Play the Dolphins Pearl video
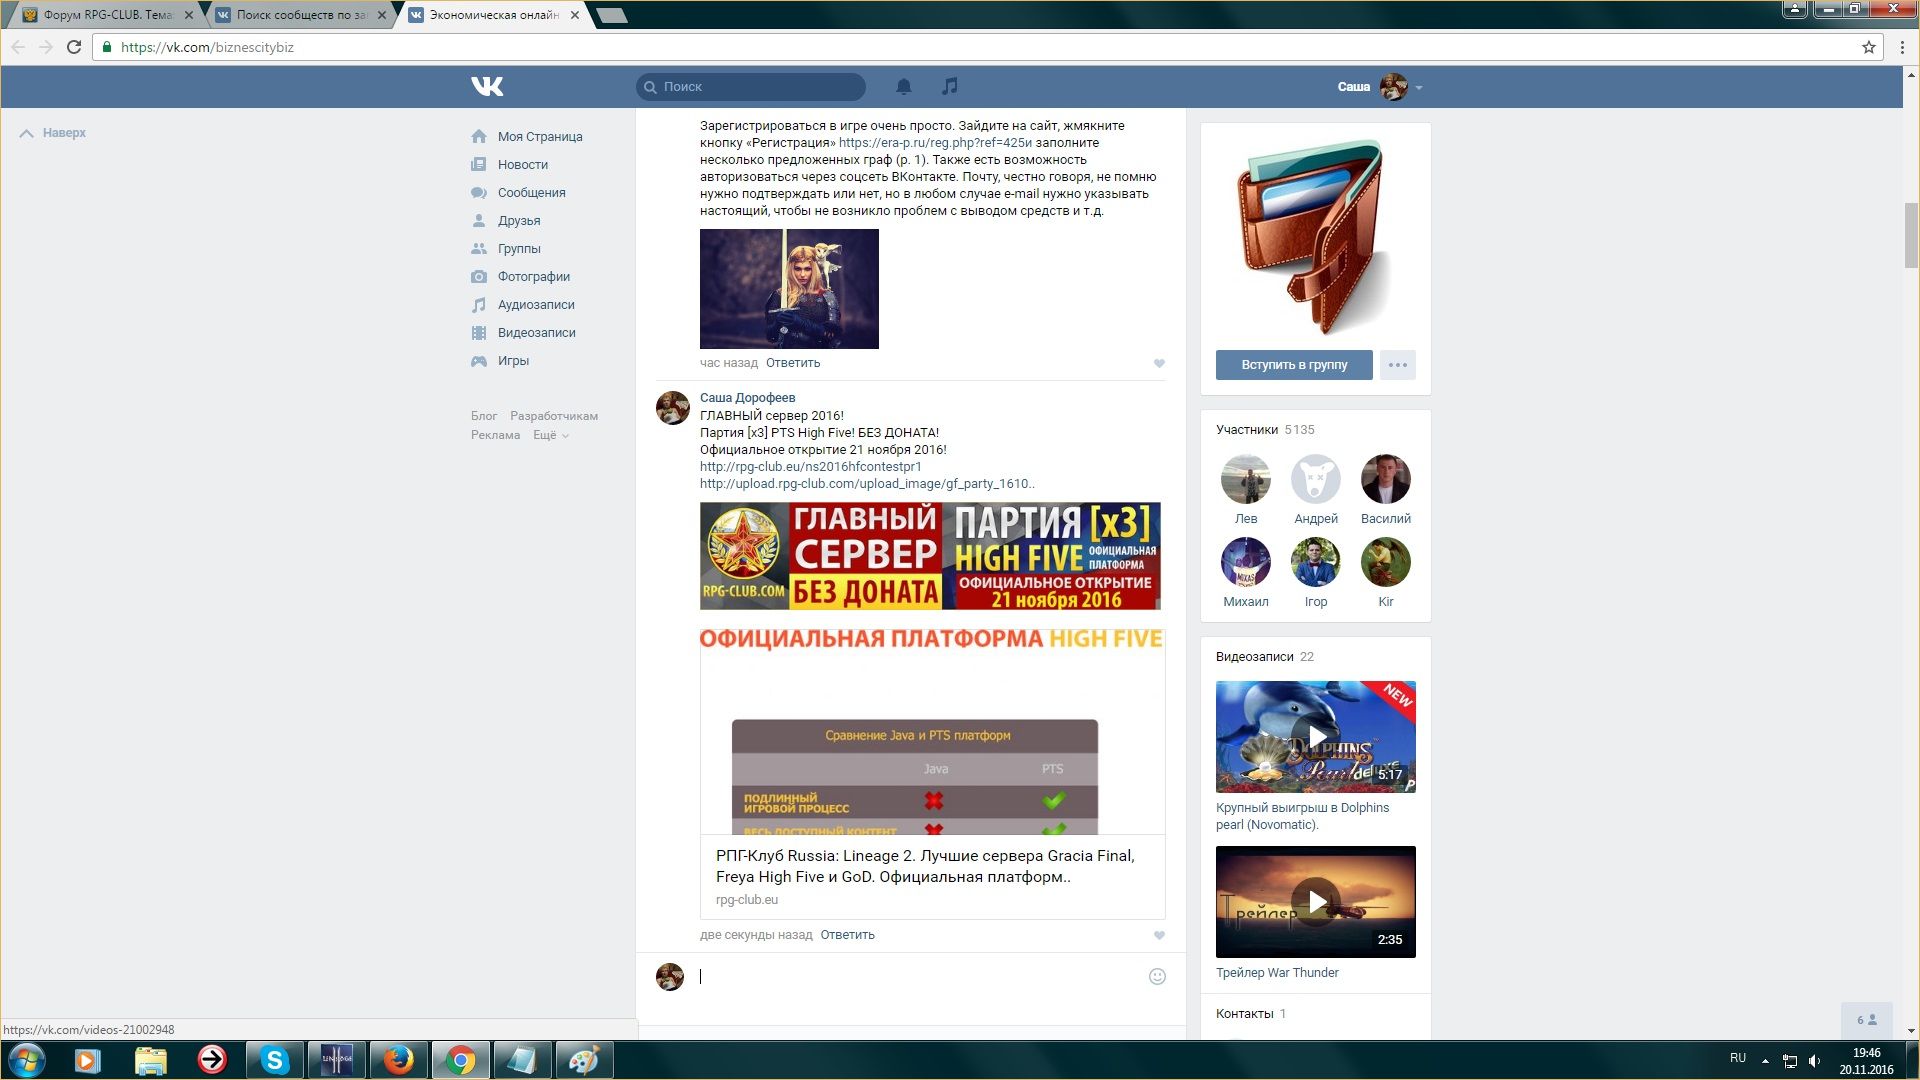Image resolution: width=1920 pixels, height=1080 pixels. point(1316,737)
